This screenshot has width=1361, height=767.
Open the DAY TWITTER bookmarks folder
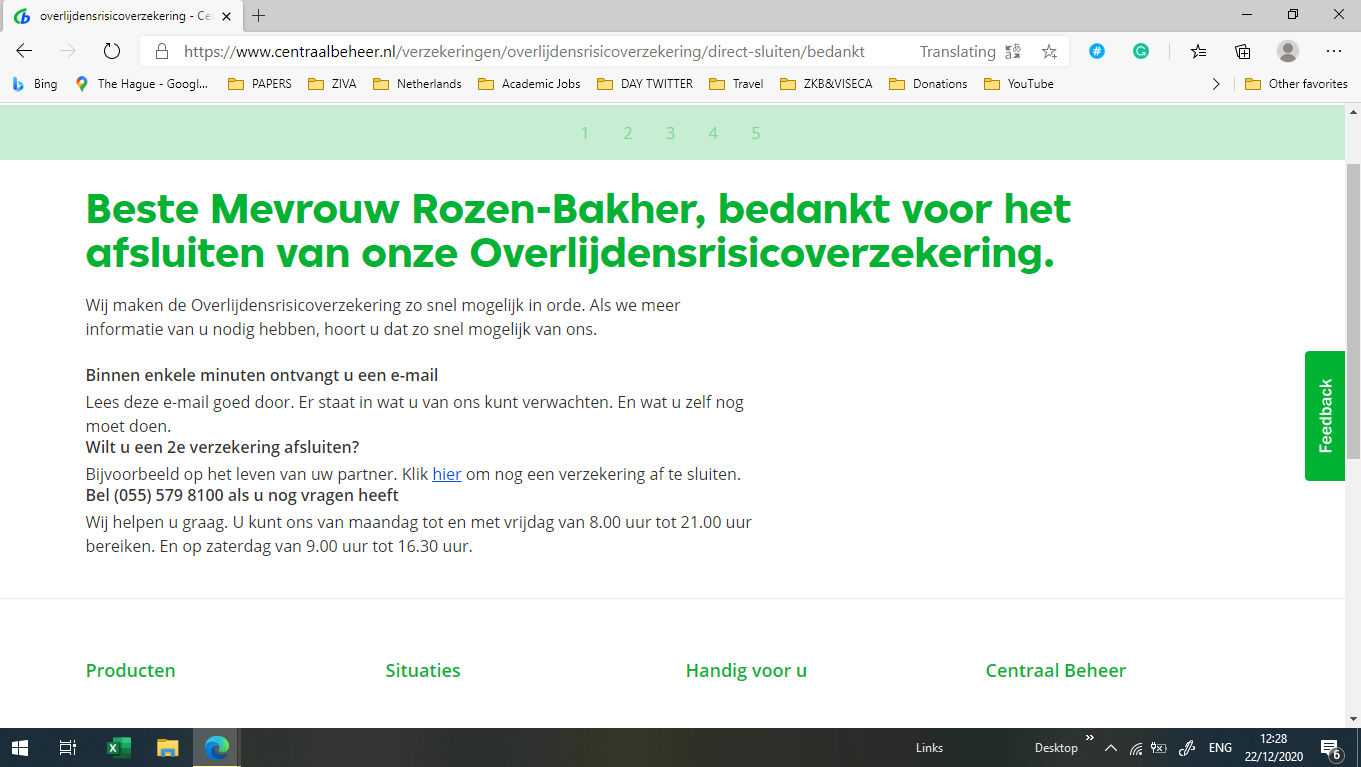click(x=645, y=84)
